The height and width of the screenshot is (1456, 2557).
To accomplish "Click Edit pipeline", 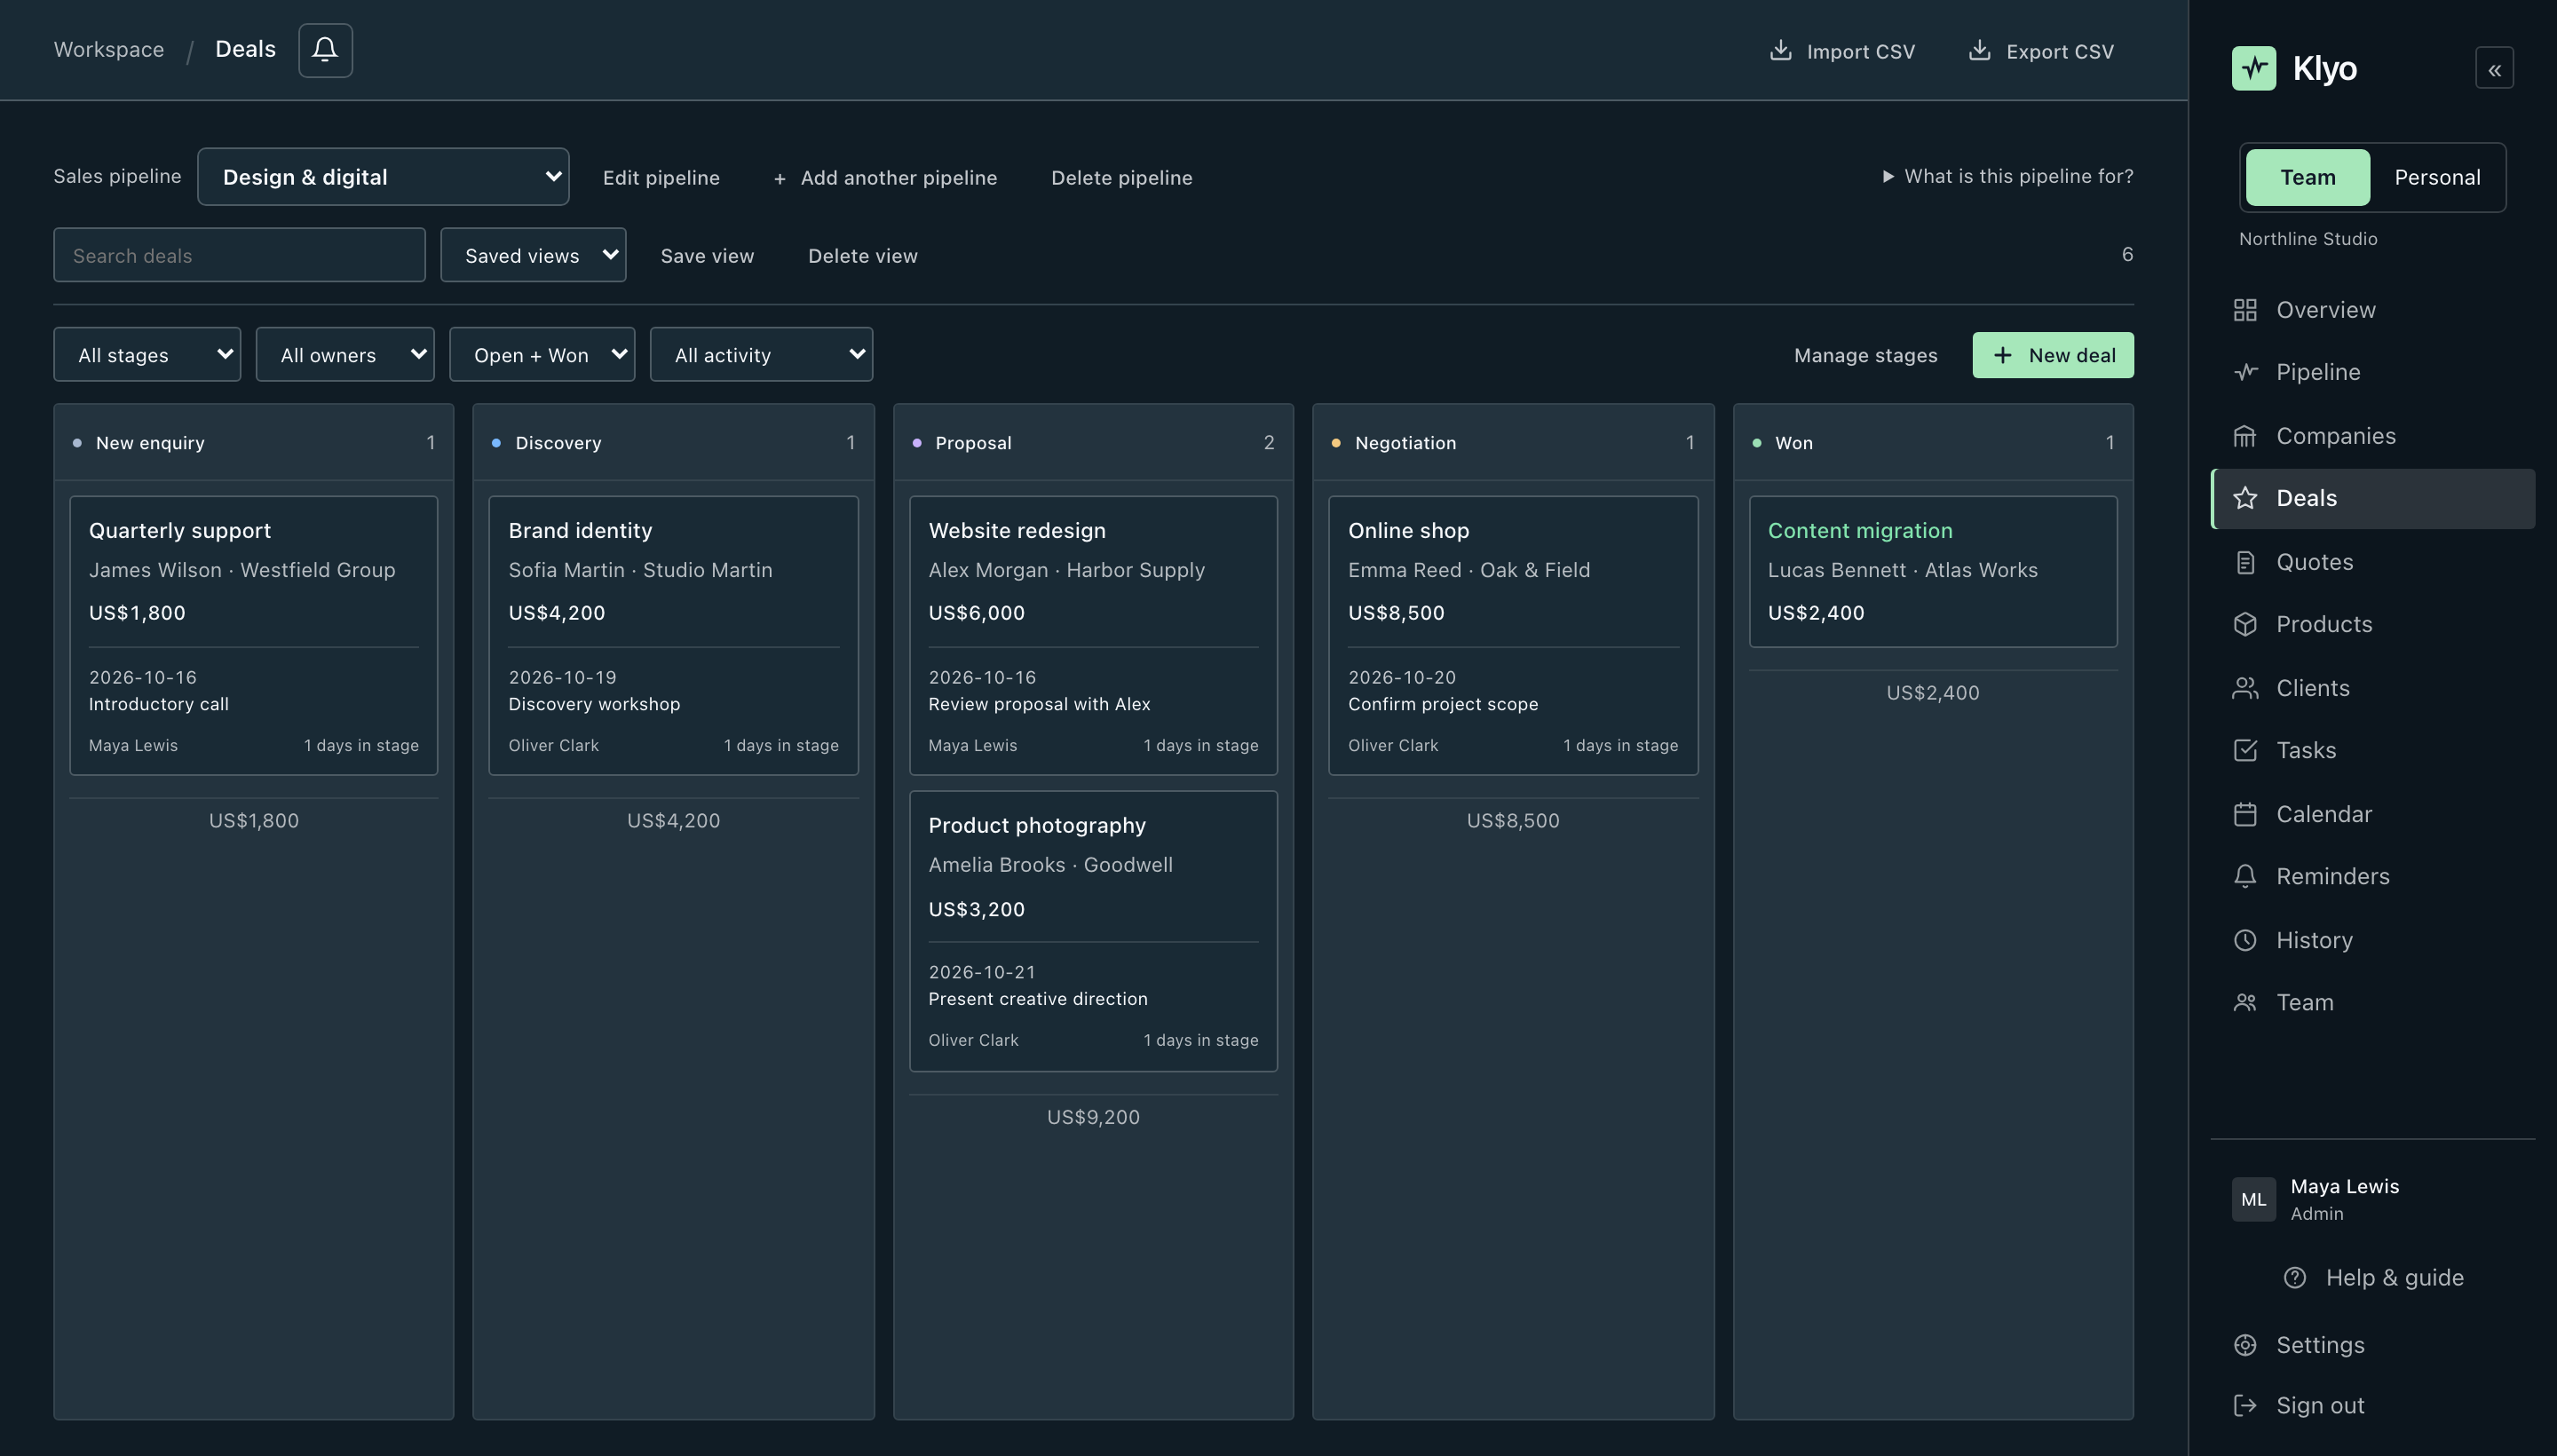I will [661, 177].
